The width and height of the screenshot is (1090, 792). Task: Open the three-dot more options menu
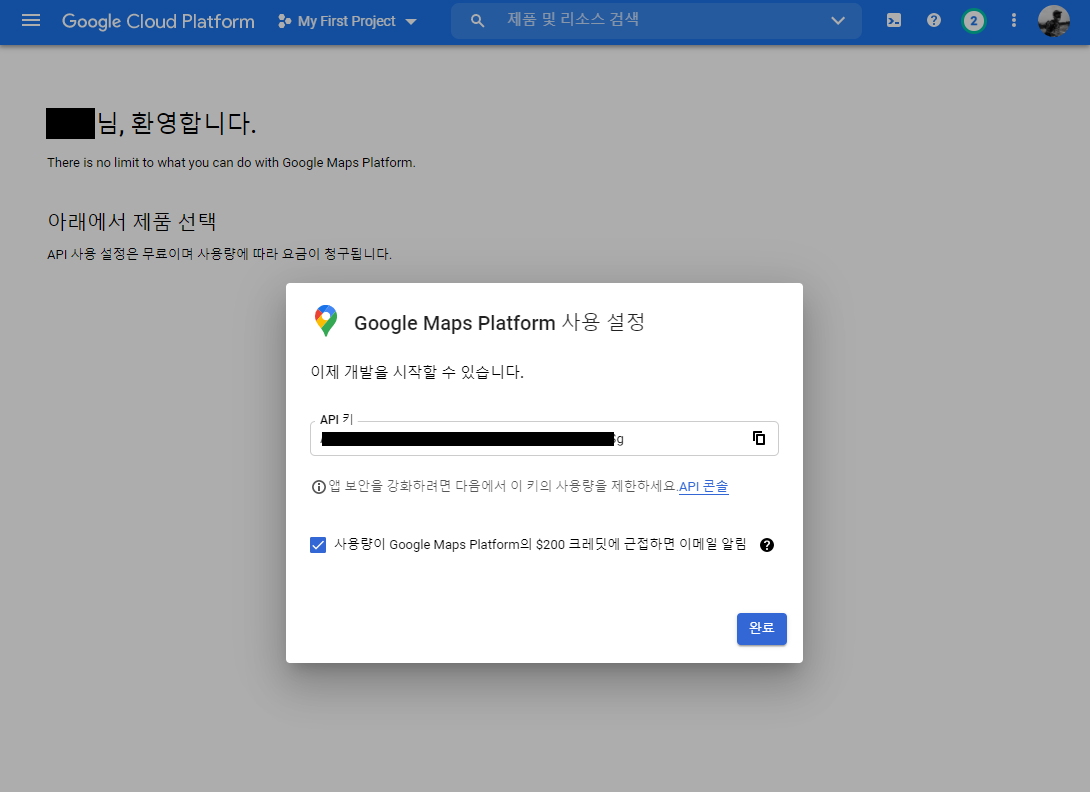(x=1014, y=21)
